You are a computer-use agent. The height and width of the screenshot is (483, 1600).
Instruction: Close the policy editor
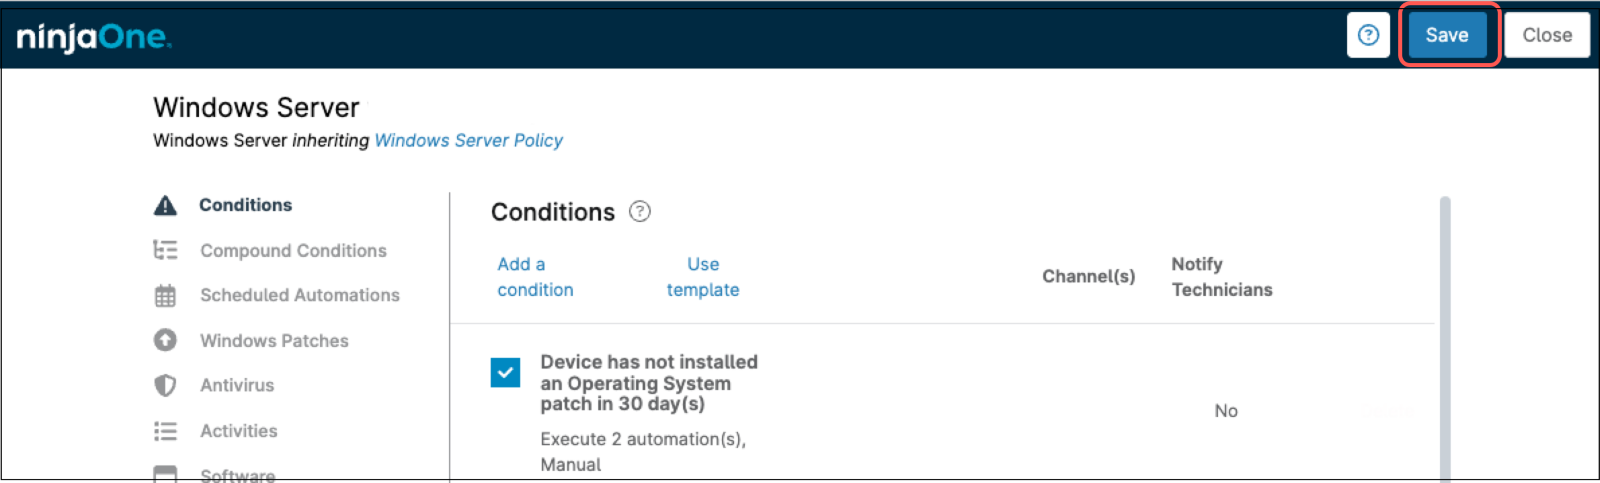(x=1546, y=35)
